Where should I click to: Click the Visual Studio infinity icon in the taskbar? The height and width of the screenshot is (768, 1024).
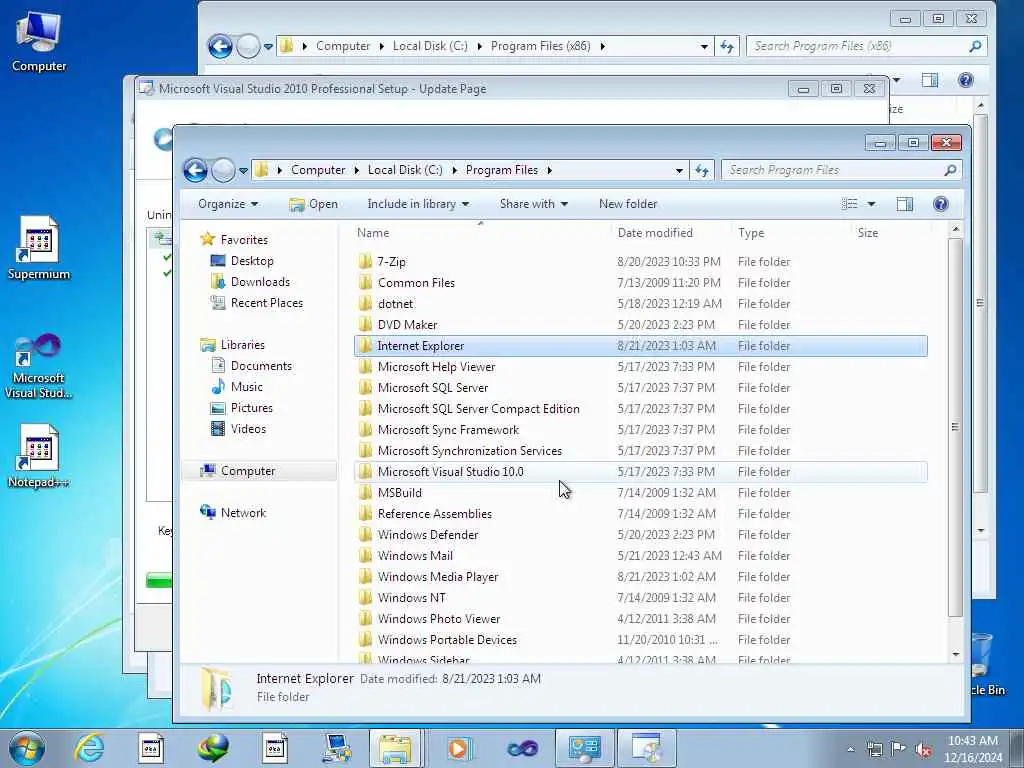click(x=522, y=748)
